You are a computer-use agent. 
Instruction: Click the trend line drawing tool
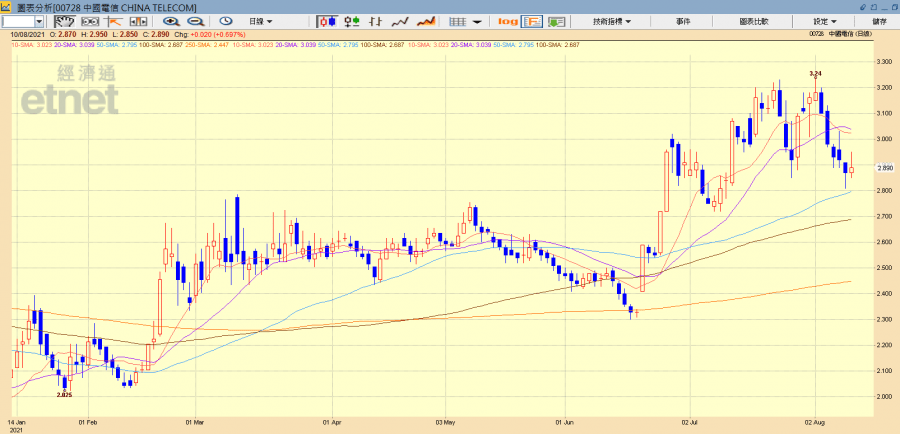click(116, 21)
